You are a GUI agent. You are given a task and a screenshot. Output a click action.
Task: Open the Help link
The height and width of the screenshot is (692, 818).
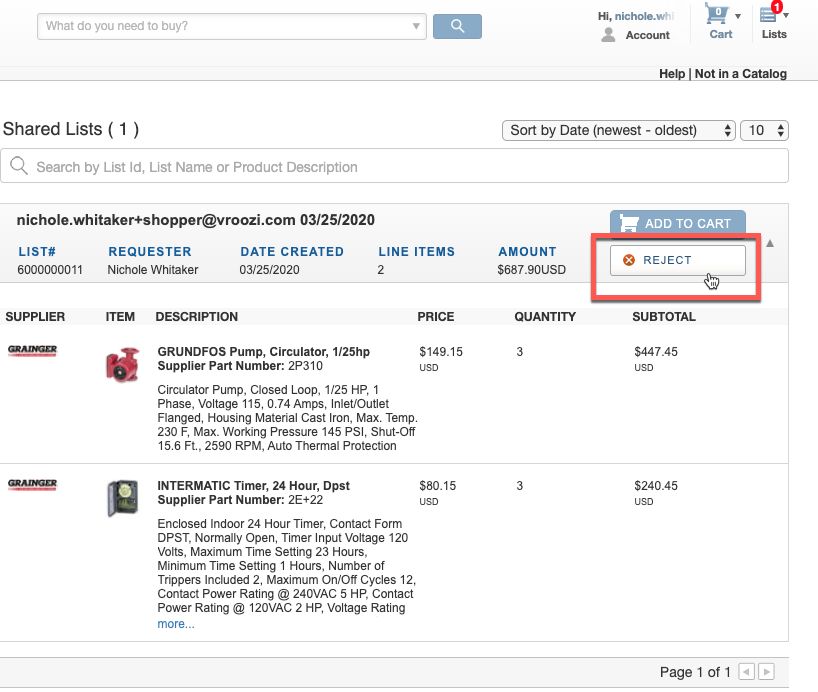click(672, 74)
